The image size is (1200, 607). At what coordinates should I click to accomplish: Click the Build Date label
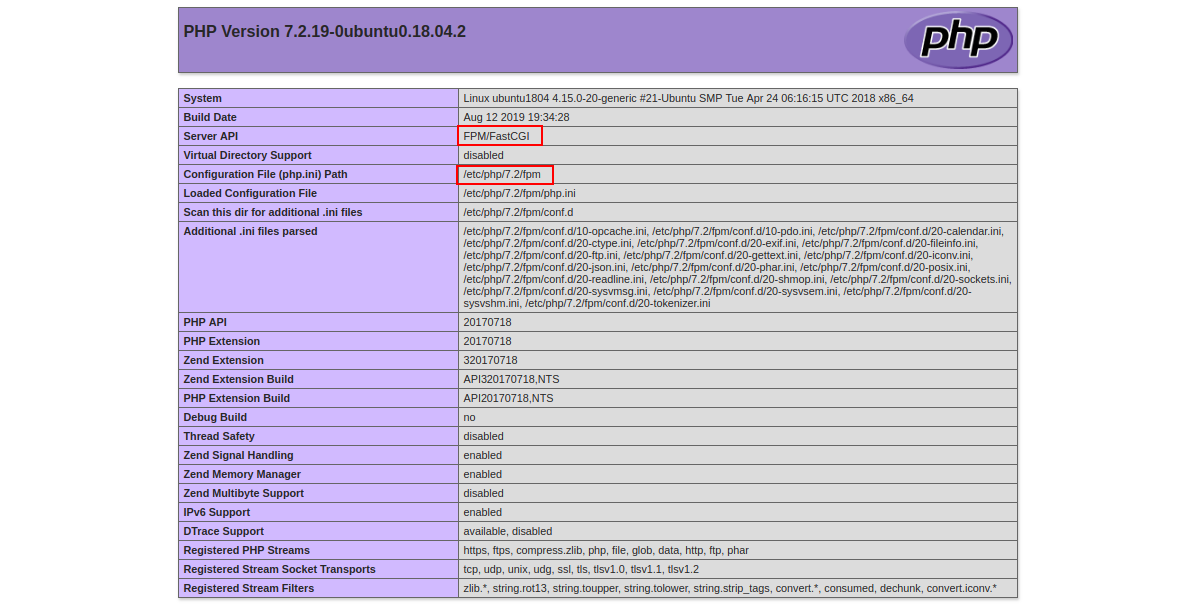(x=210, y=117)
